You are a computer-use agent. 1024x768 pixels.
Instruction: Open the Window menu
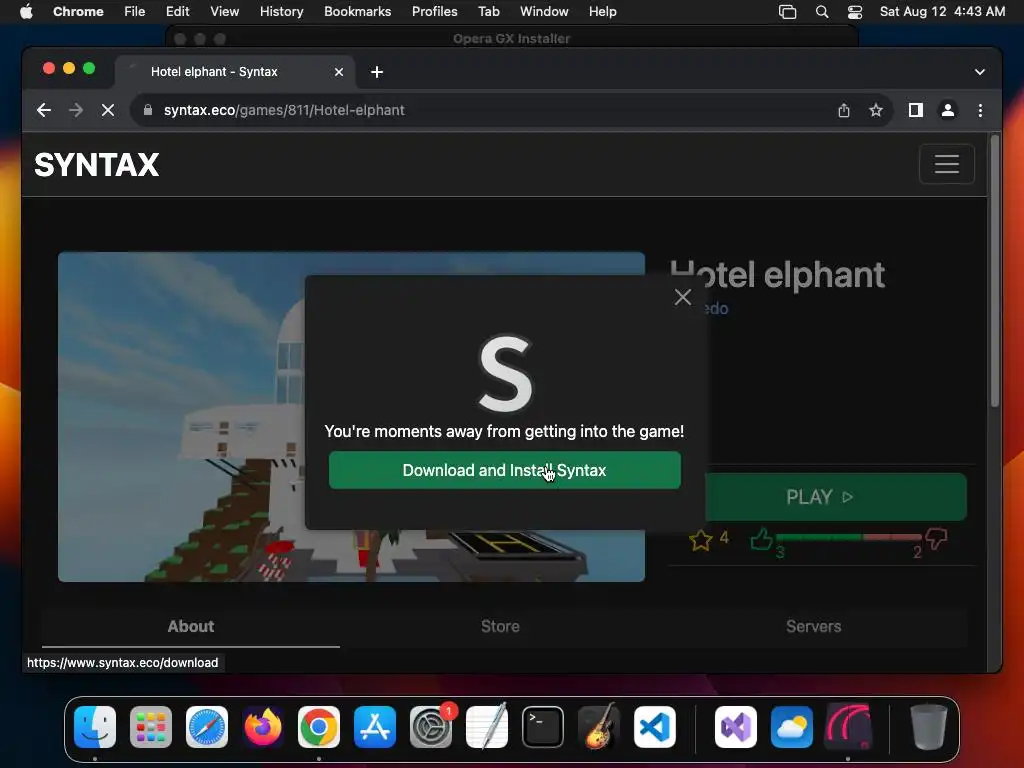tap(544, 12)
